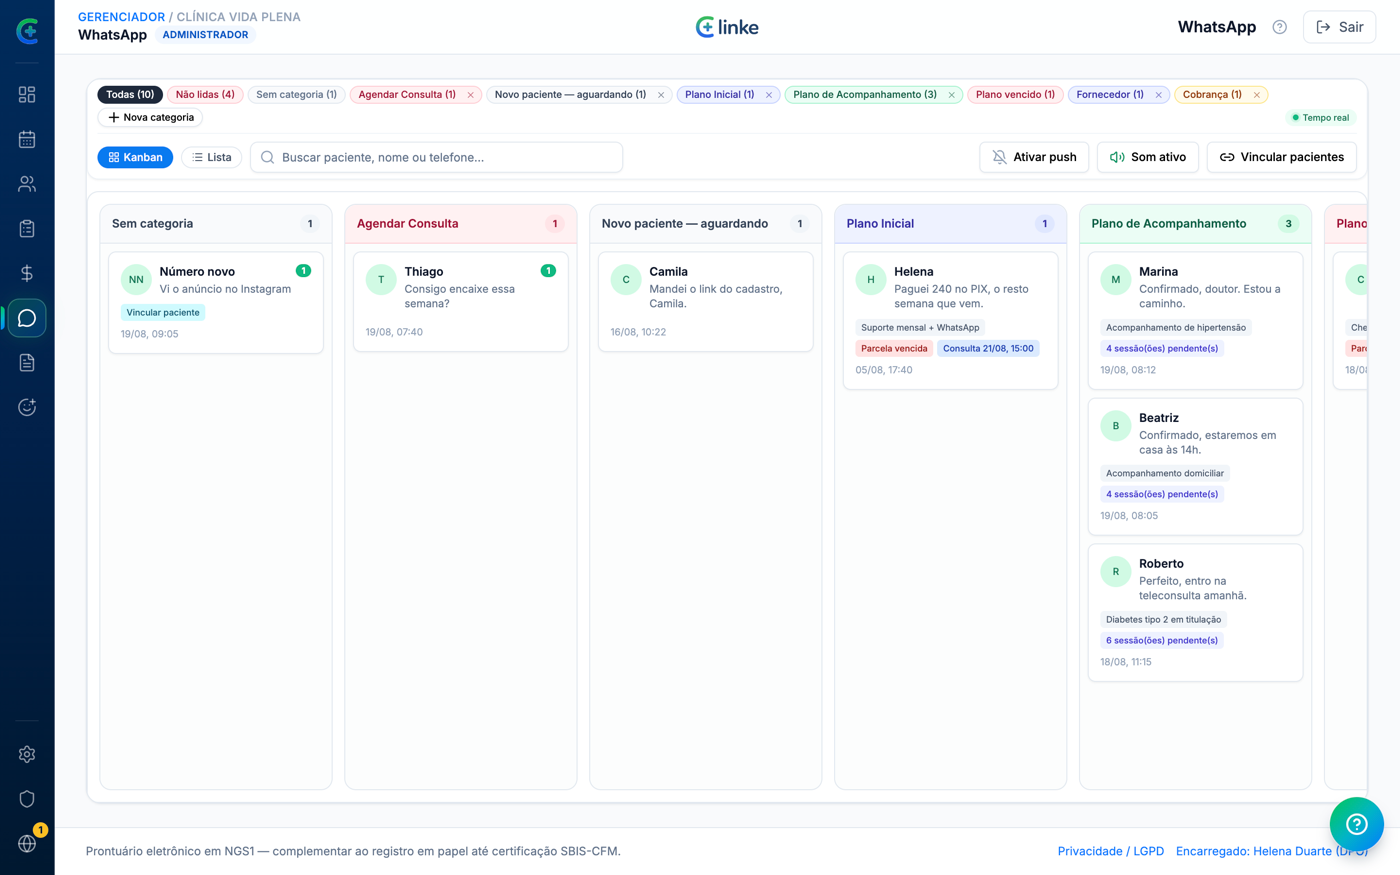Remove the Fornecedor category chip
The height and width of the screenshot is (875, 1400).
(x=1159, y=95)
